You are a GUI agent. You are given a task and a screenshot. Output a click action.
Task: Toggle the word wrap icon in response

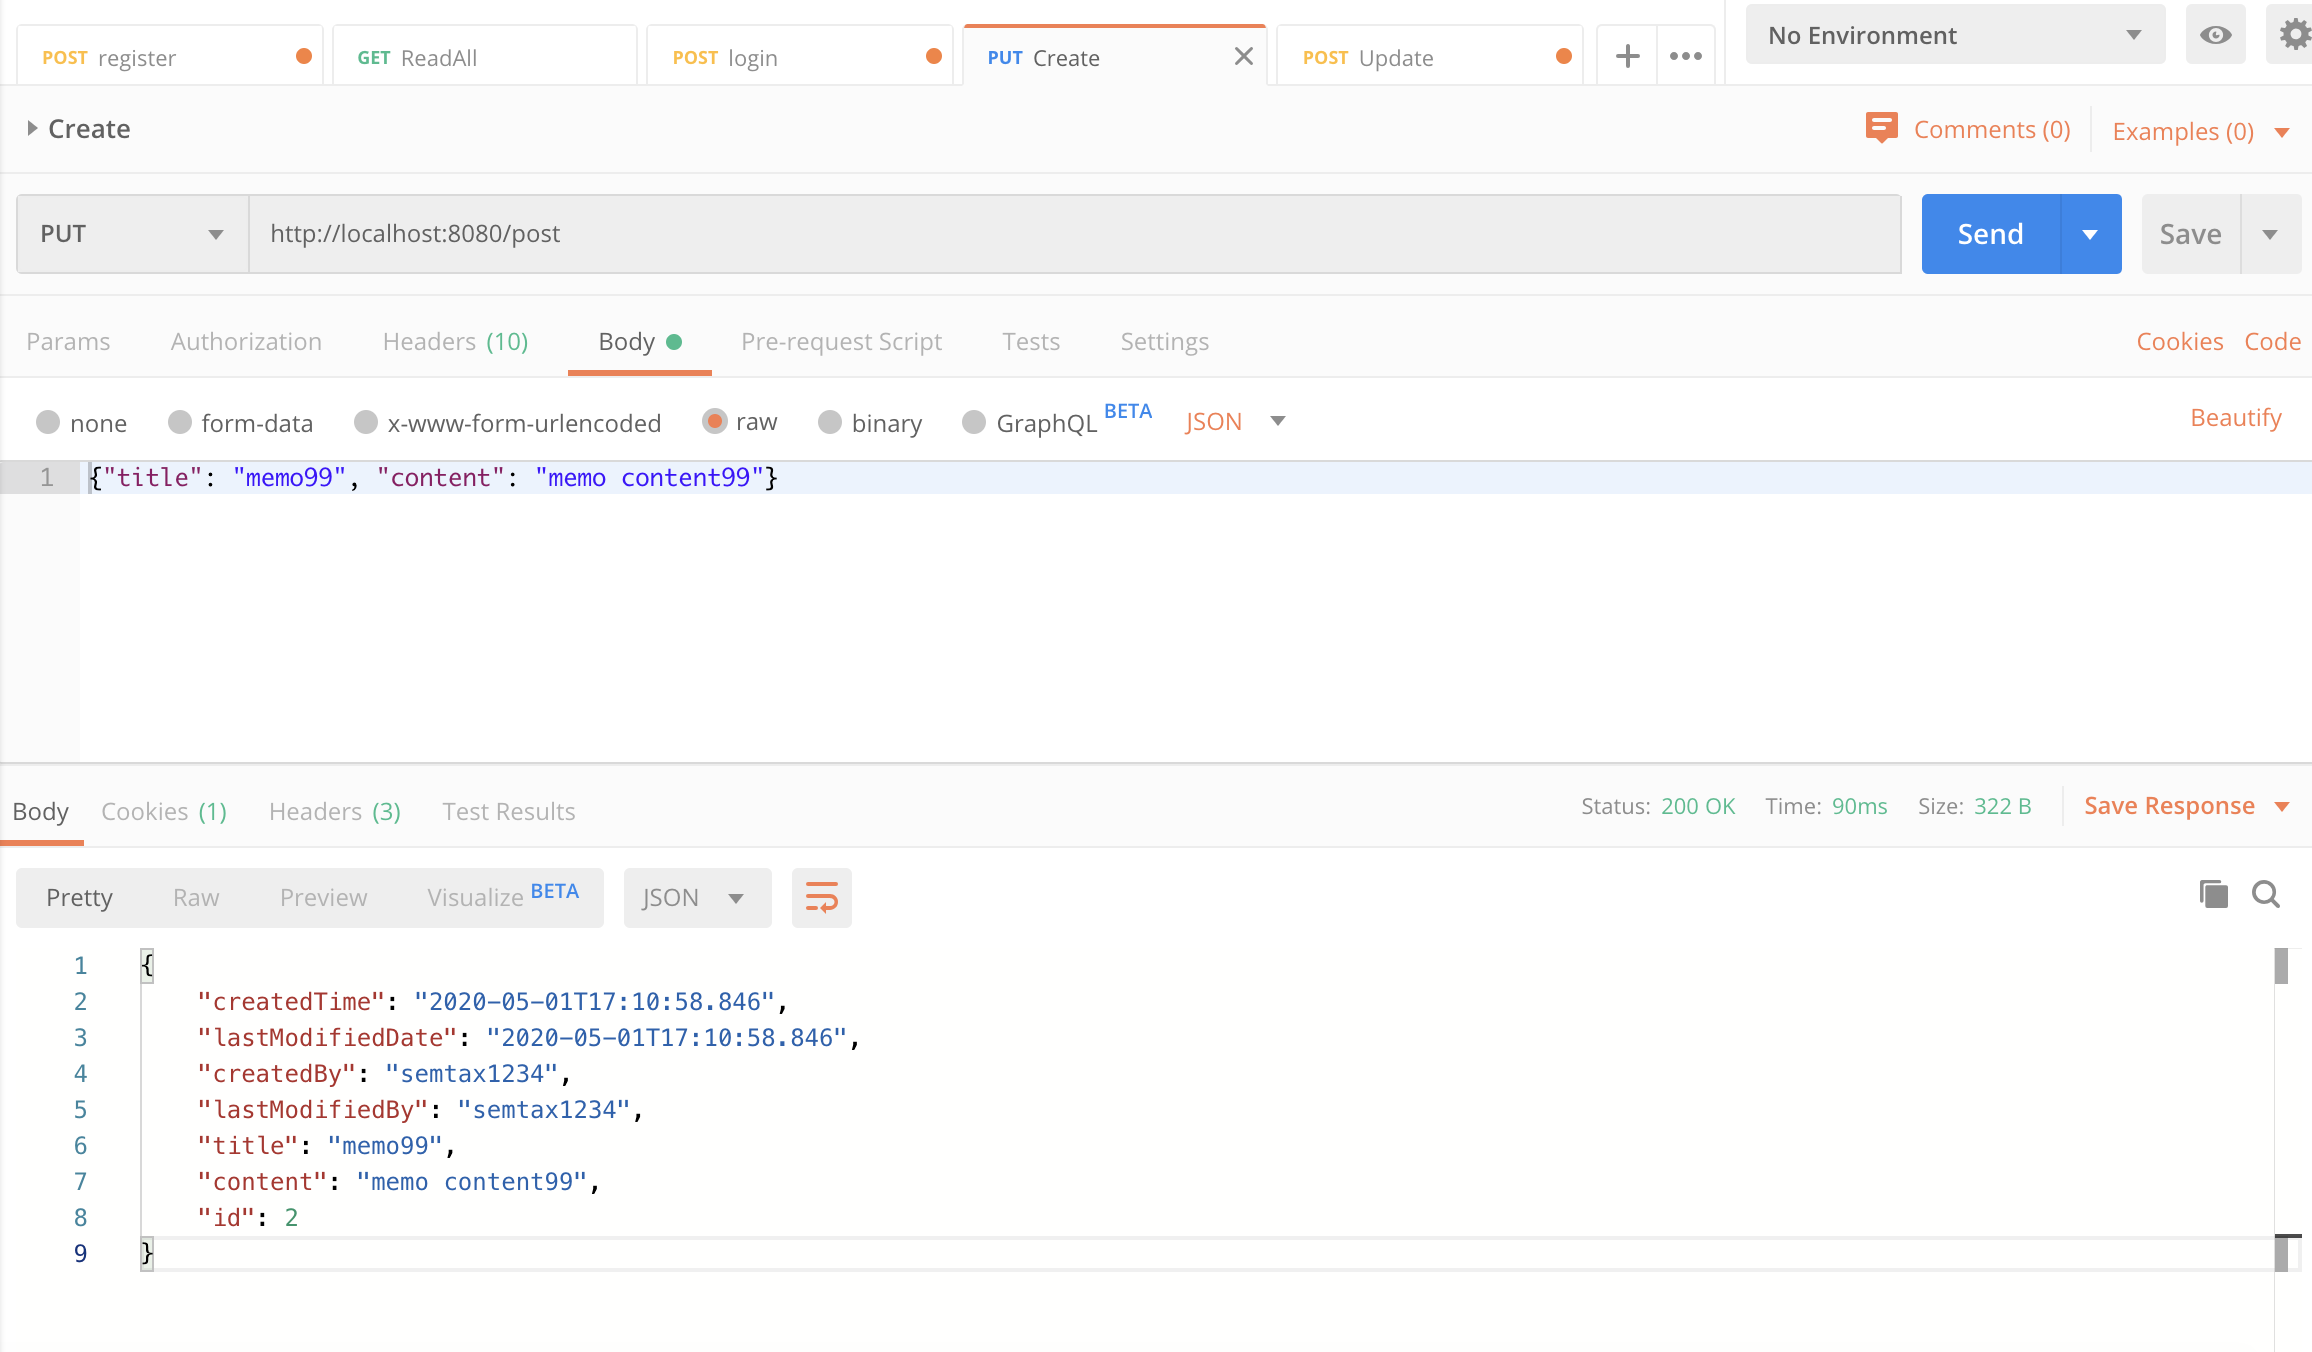821,897
